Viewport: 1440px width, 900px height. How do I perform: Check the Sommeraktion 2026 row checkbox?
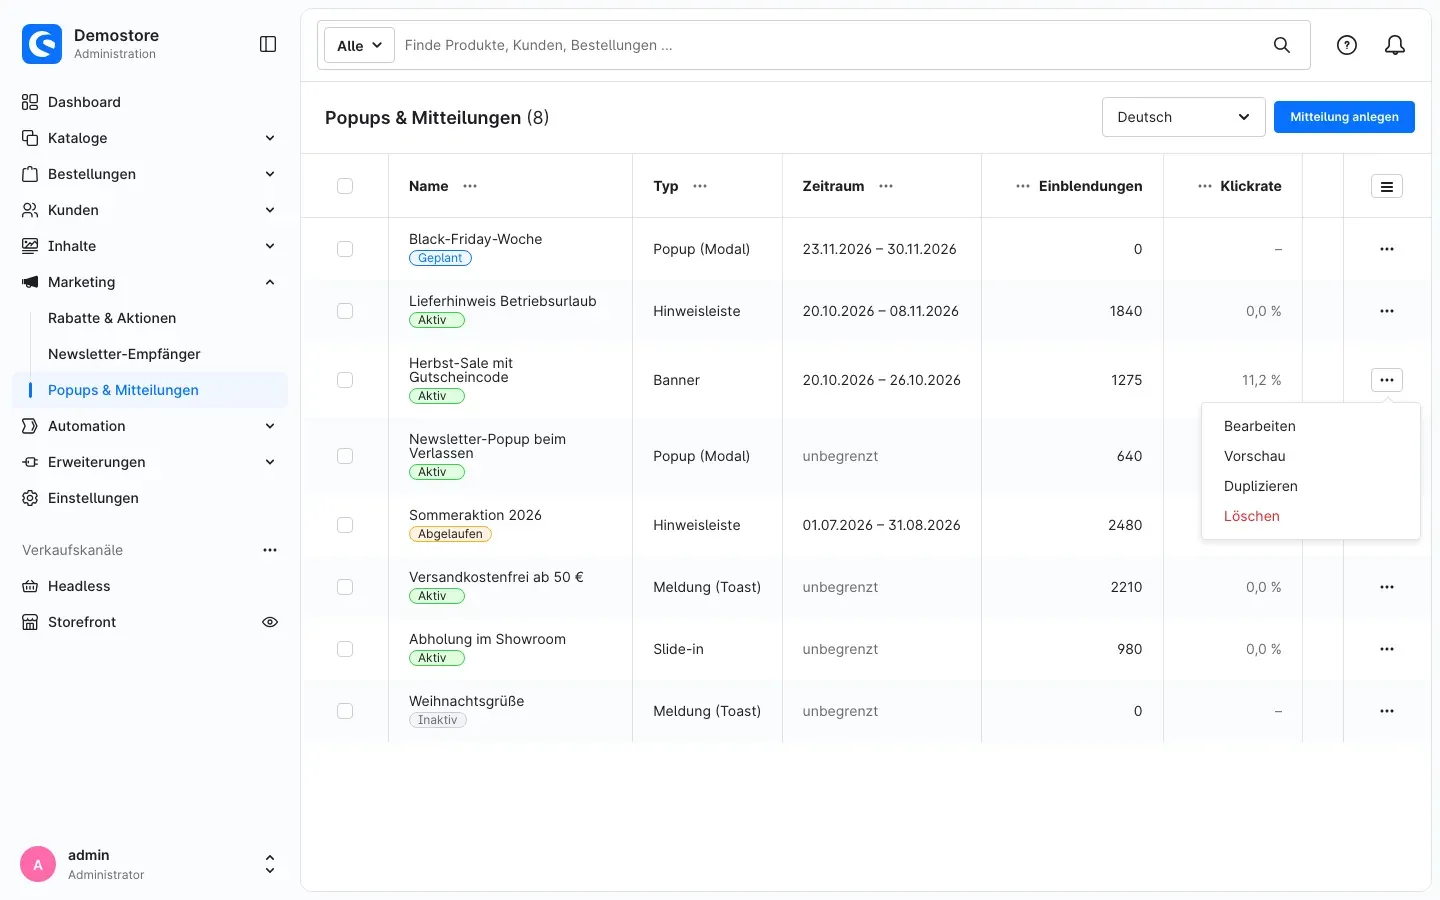tap(345, 525)
